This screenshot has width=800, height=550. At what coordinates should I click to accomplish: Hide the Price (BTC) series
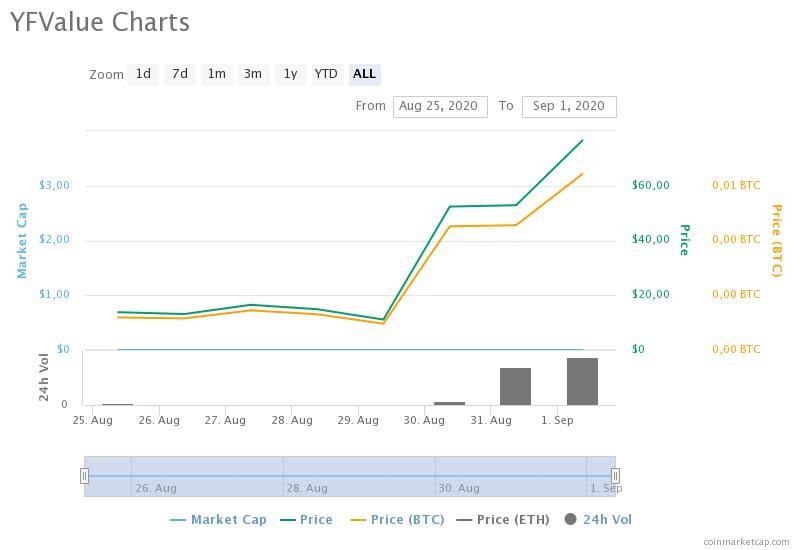pos(397,520)
